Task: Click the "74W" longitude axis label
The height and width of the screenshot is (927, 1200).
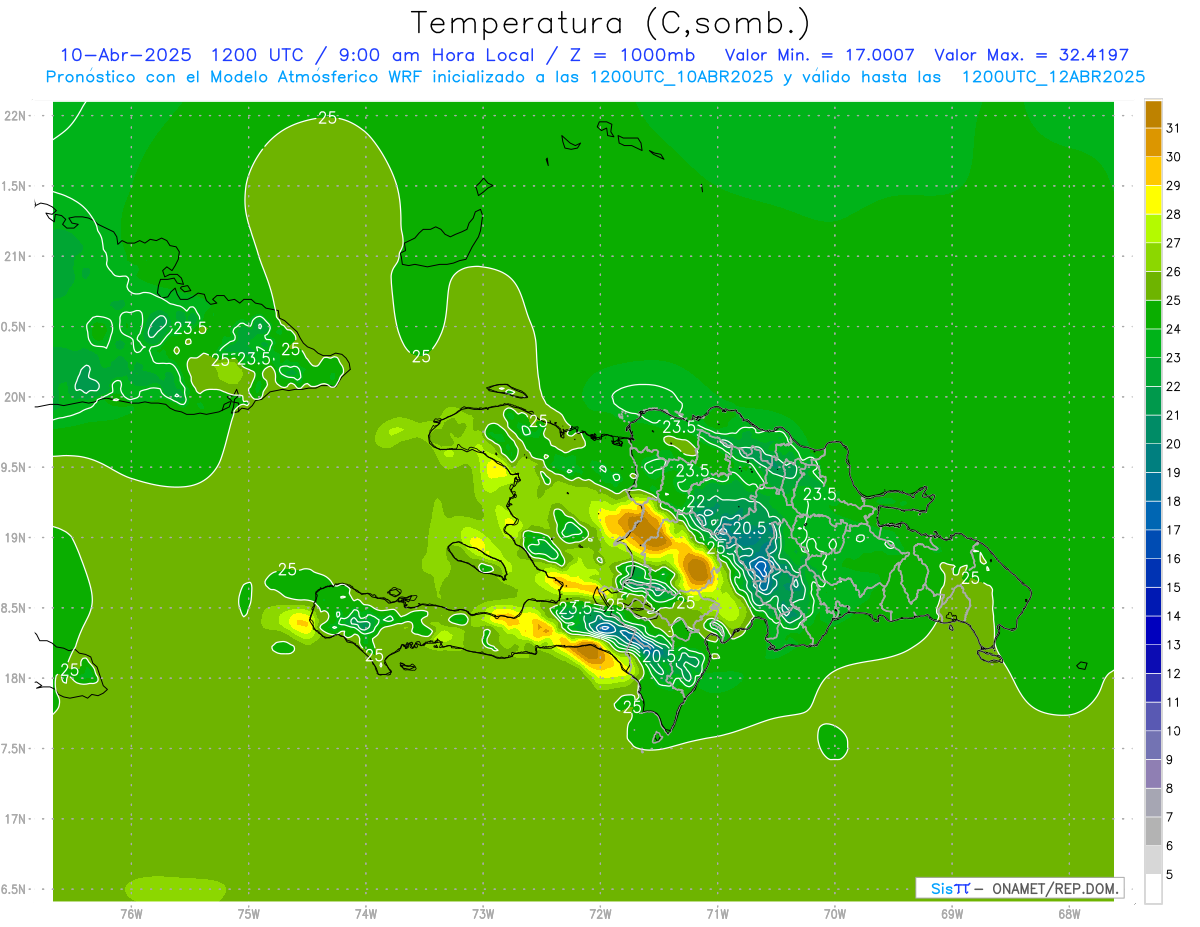Action: click(366, 913)
